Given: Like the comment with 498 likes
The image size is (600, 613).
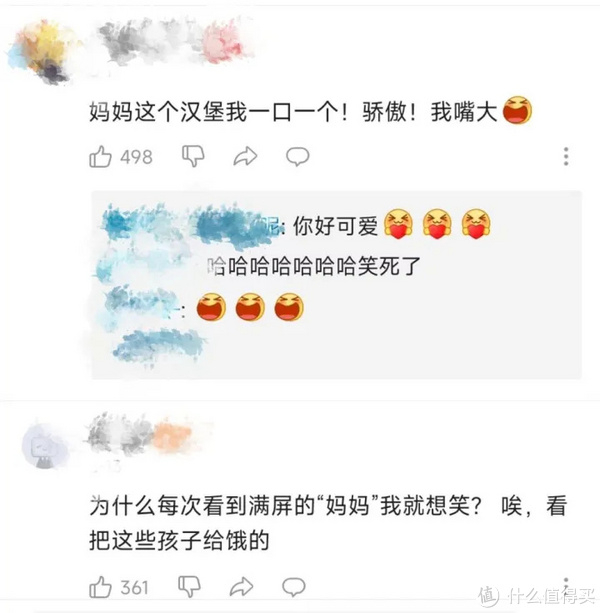Looking at the screenshot, I should click(x=100, y=156).
